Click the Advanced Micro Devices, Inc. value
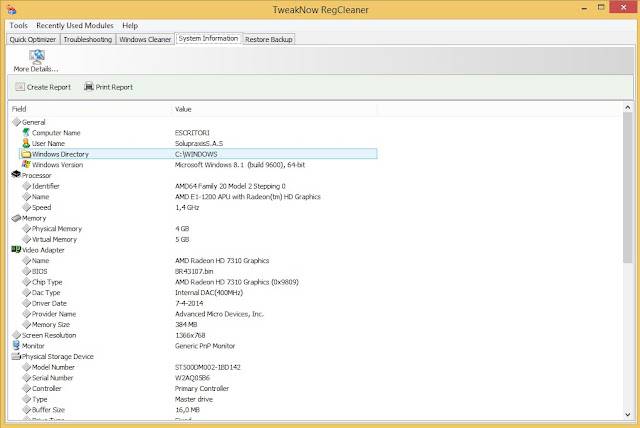Image resolution: width=640 pixels, height=428 pixels. point(219,314)
